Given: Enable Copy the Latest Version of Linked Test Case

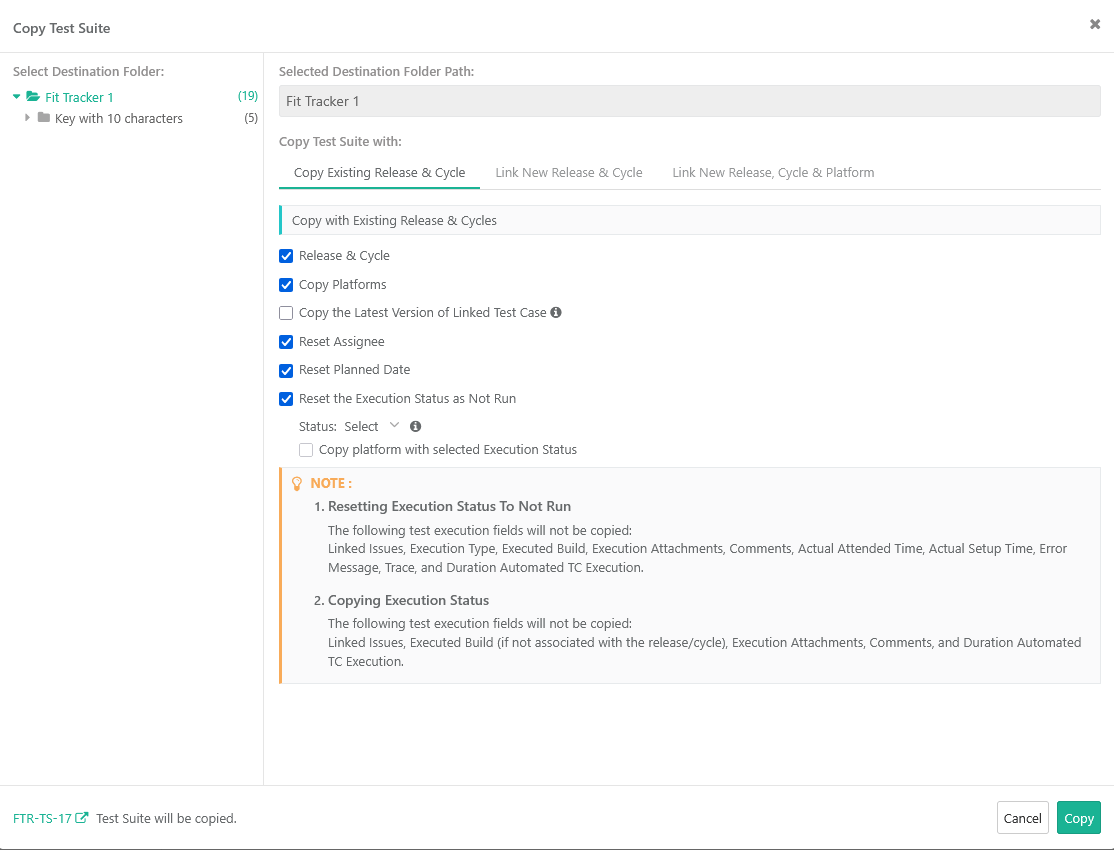Looking at the screenshot, I should tap(286, 313).
